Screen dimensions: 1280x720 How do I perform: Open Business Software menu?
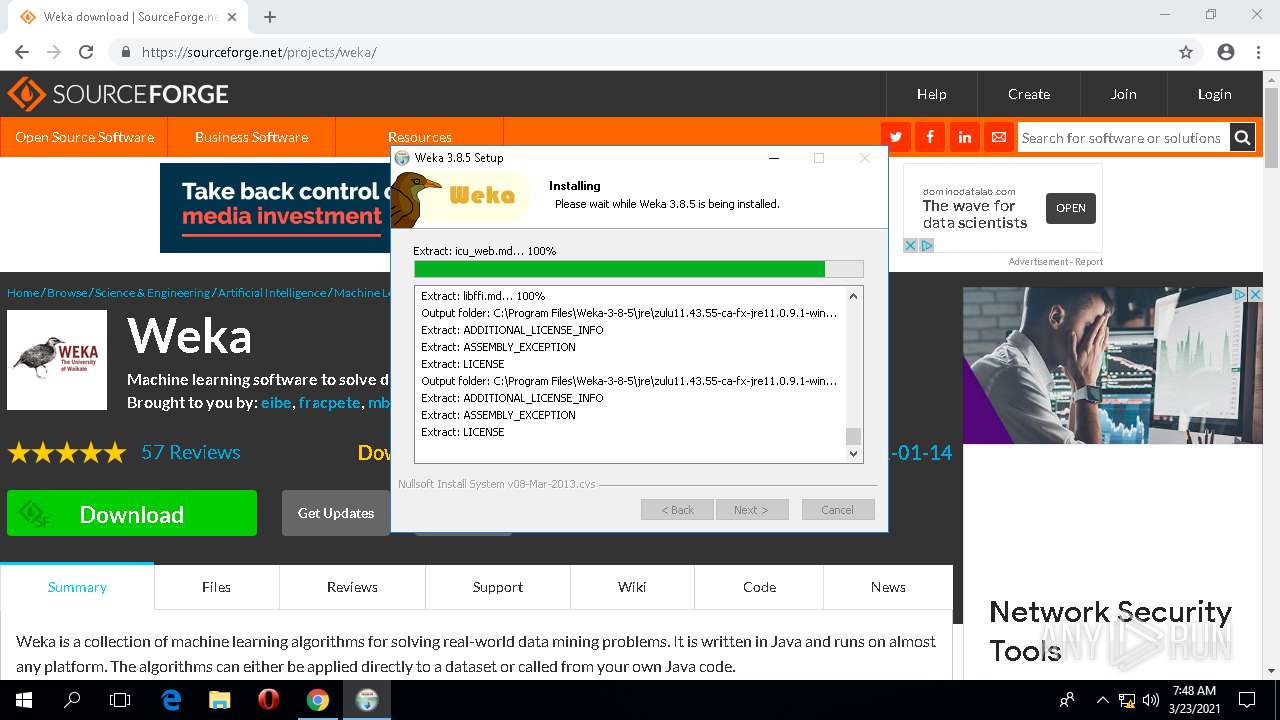coord(251,137)
